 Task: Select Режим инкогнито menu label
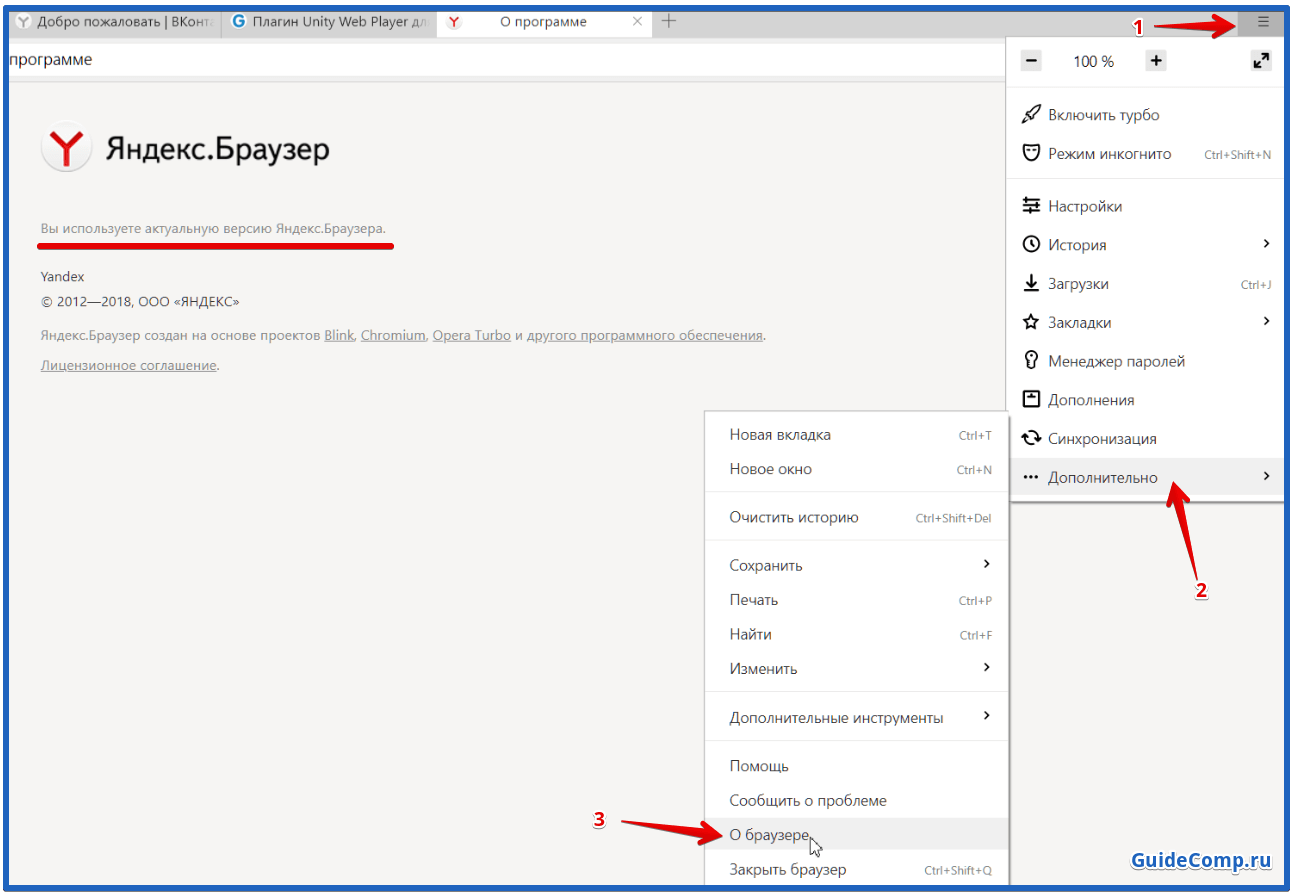tap(1109, 154)
